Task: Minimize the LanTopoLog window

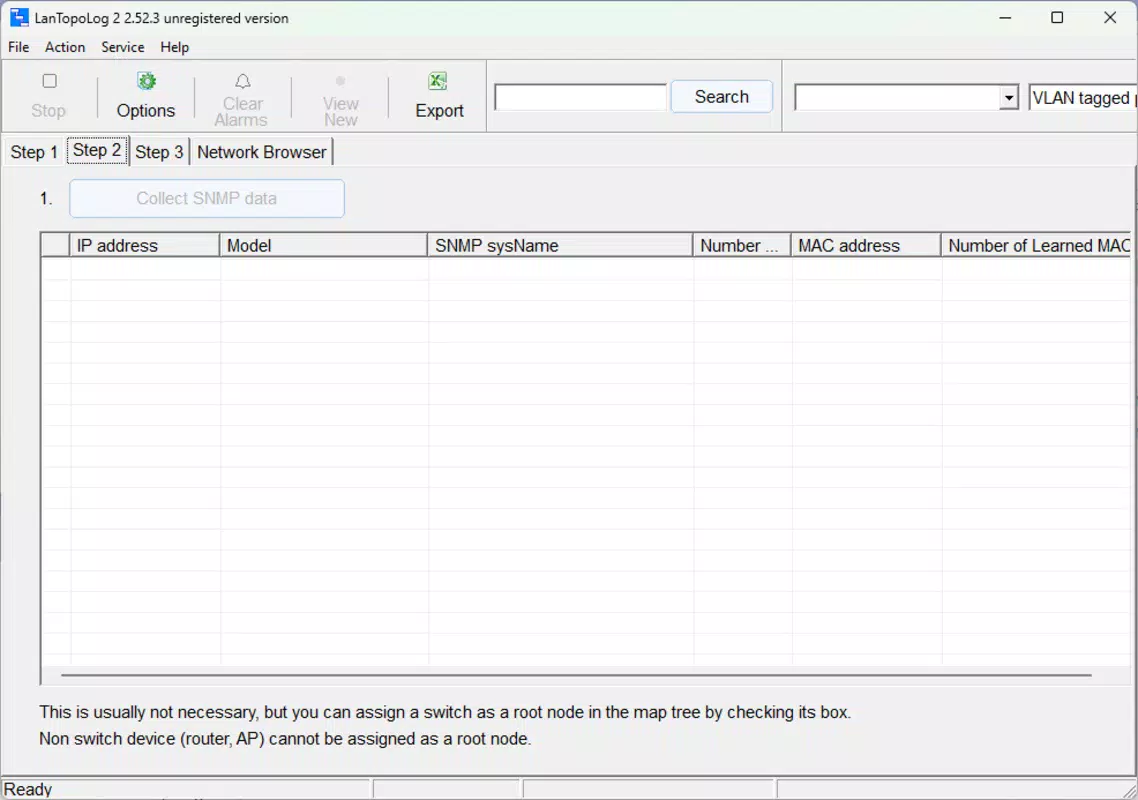Action: (x=1005, y=17)
